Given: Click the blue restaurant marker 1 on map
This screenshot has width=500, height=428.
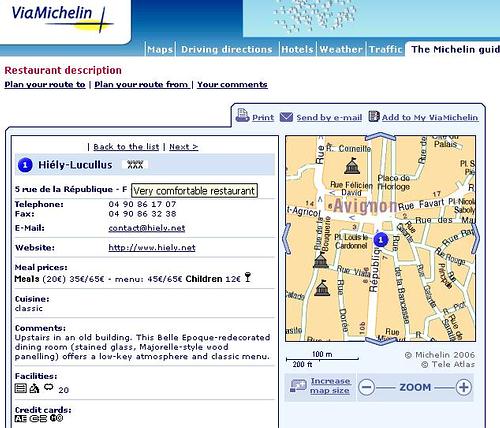Looking at the screenshot, I should coord(381,239).
